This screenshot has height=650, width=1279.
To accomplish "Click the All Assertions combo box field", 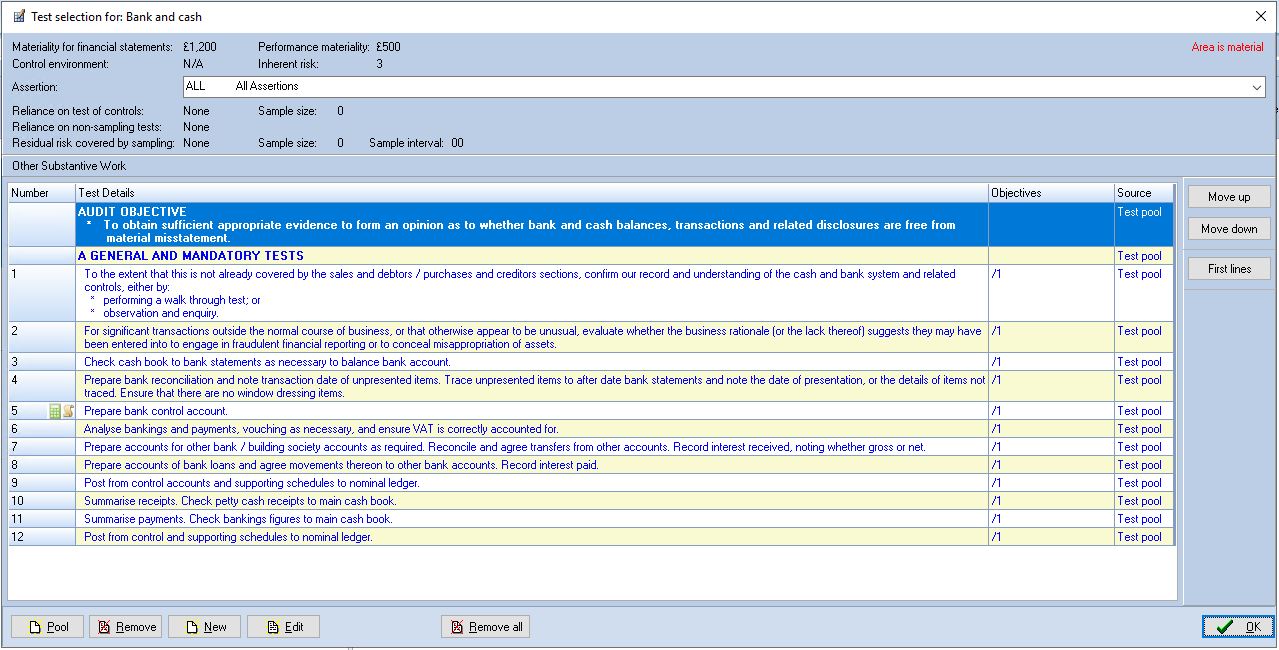I will point(724,87).
